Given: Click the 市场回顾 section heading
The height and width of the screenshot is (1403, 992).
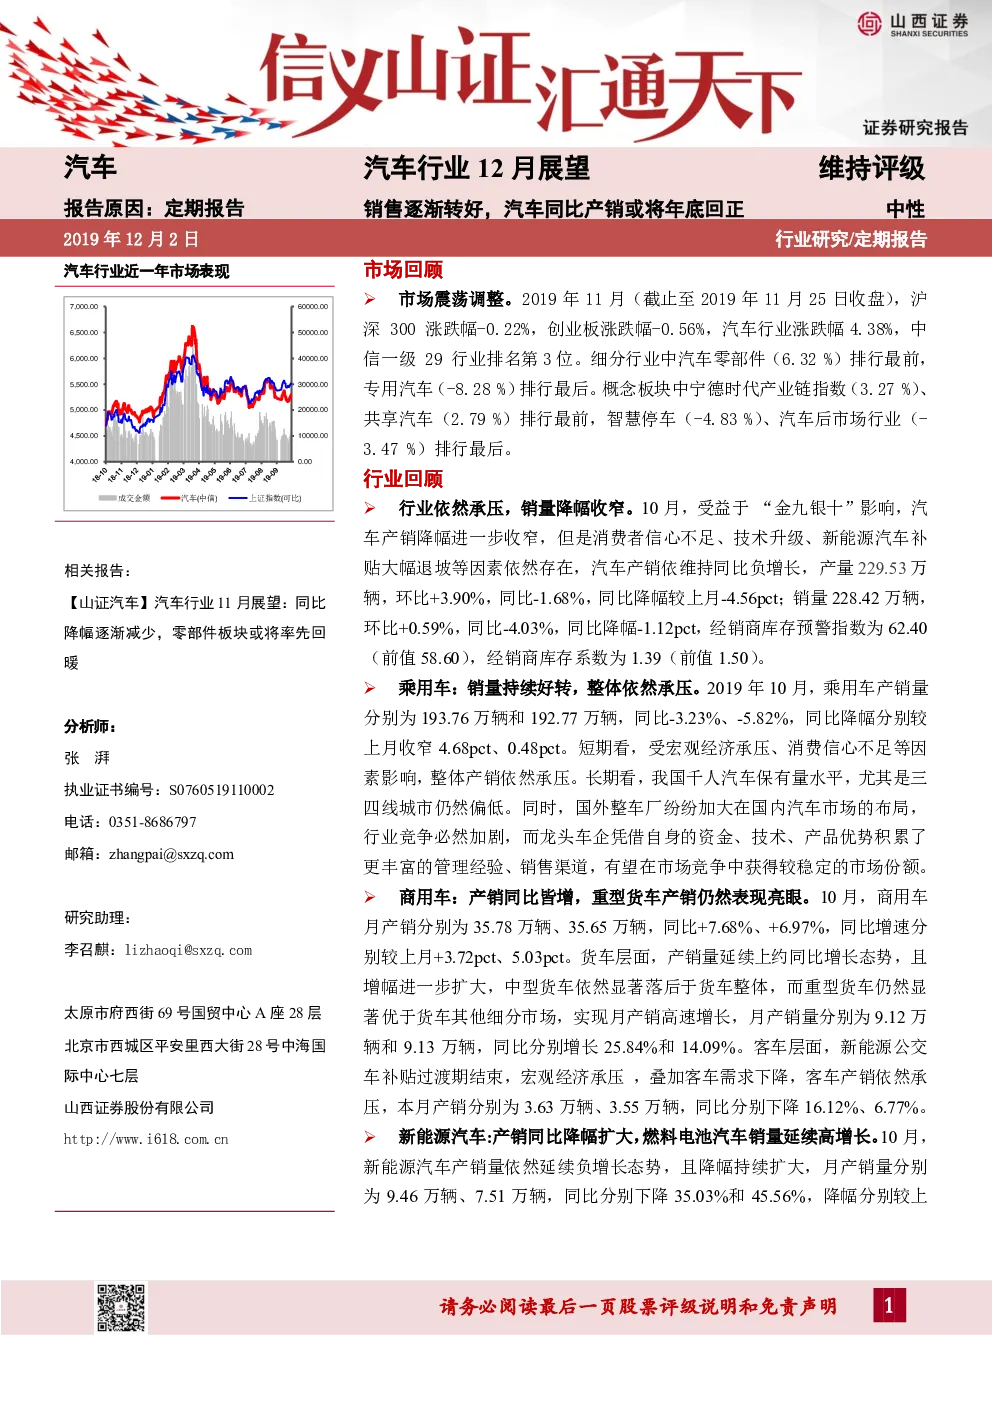Looking at the screenshot, I should pyautogui.click(x=403, y=270).
